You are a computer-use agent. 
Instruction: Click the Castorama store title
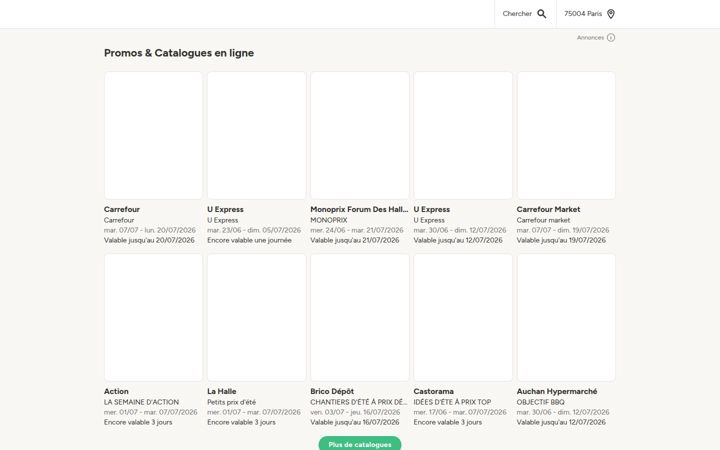(433, 391)
